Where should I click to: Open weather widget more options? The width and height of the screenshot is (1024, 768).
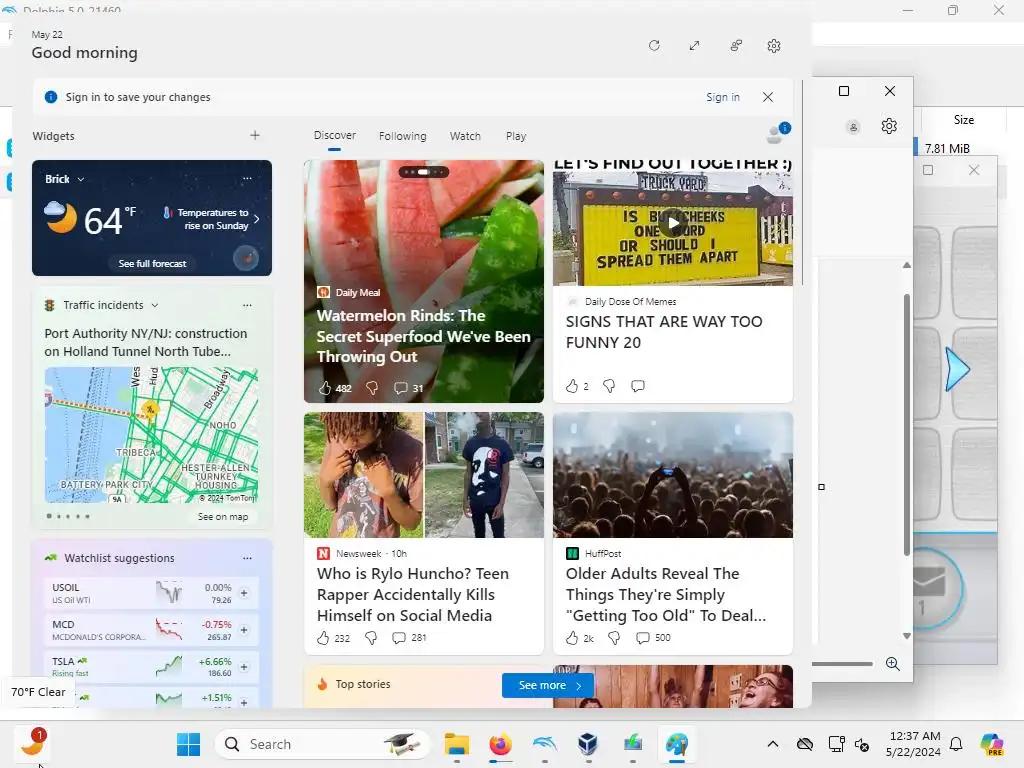247,178
